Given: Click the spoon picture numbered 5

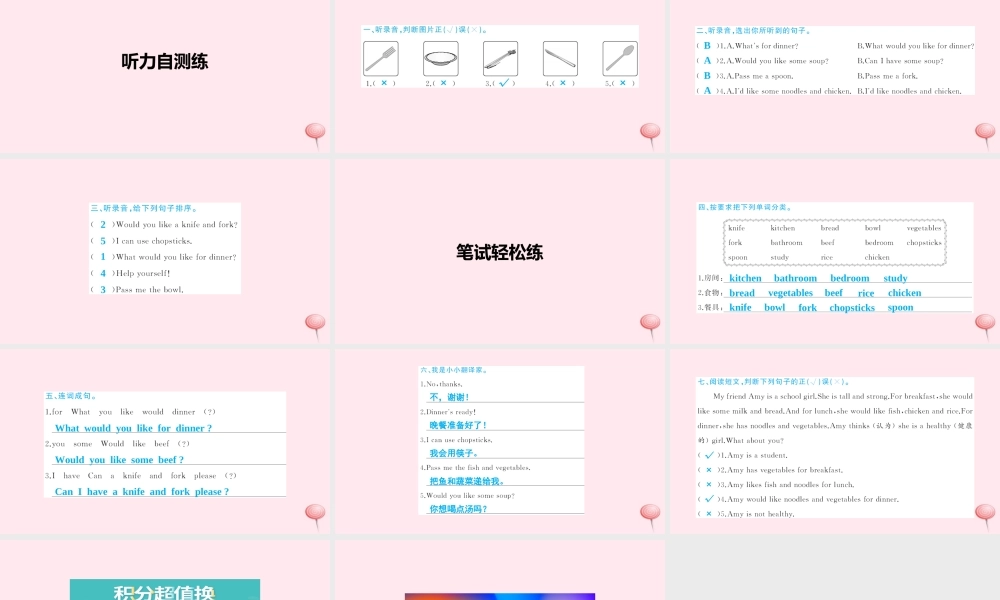Looking at the screenshot, I should point(620,58).
